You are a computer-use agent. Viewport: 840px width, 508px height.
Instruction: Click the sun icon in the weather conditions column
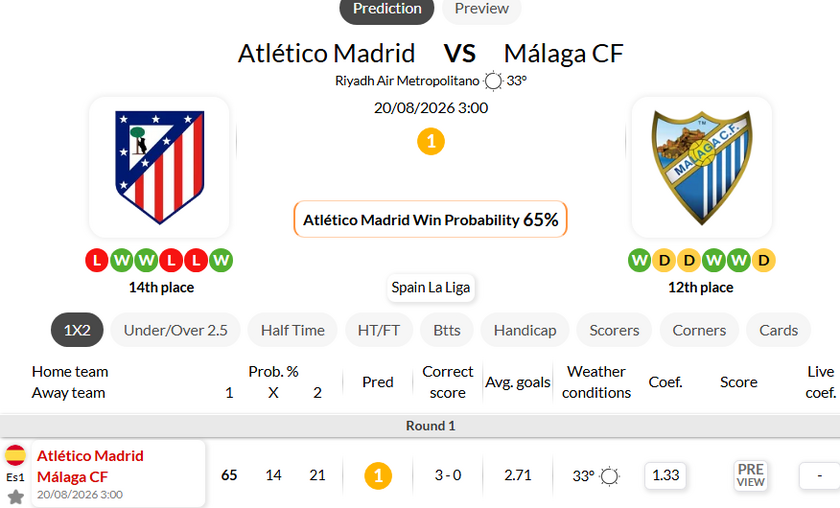[x=609, y=476]
